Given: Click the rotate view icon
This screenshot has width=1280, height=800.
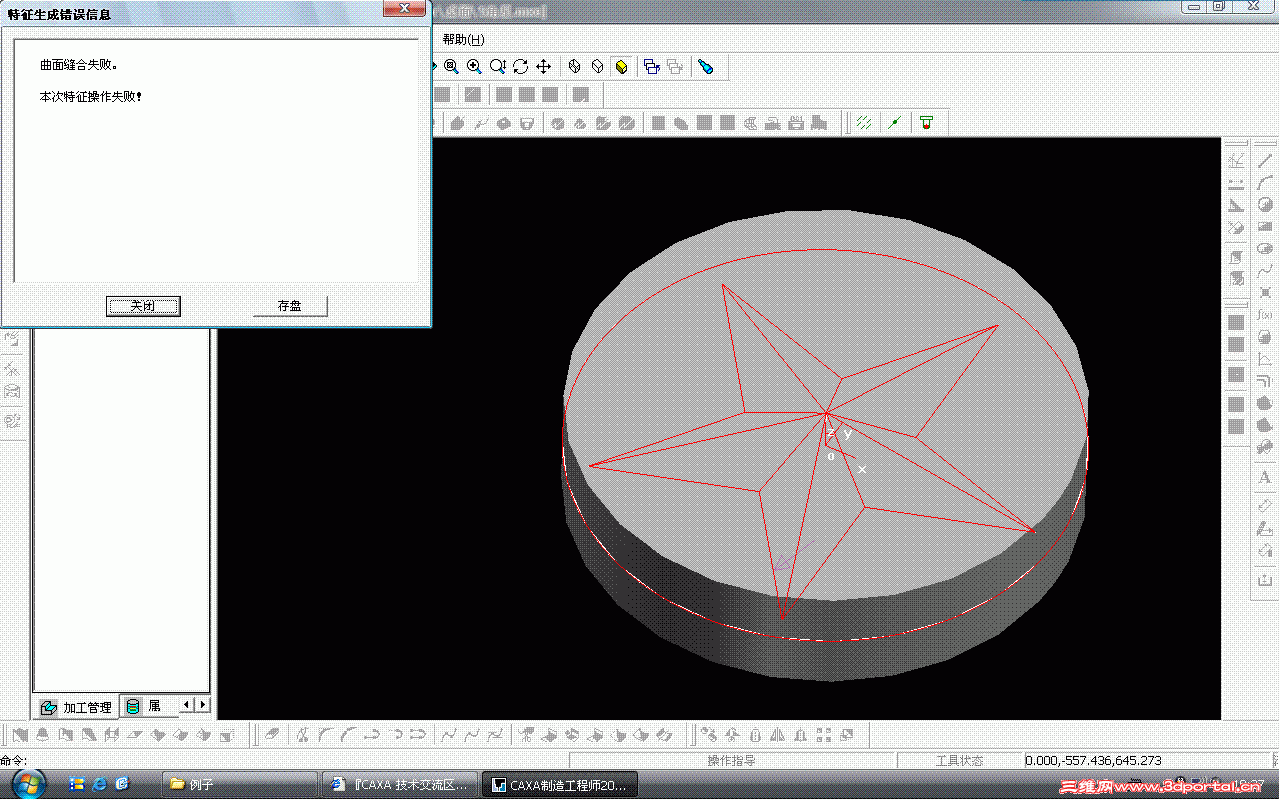Looking at the screenshot, I should pos(520,67).
